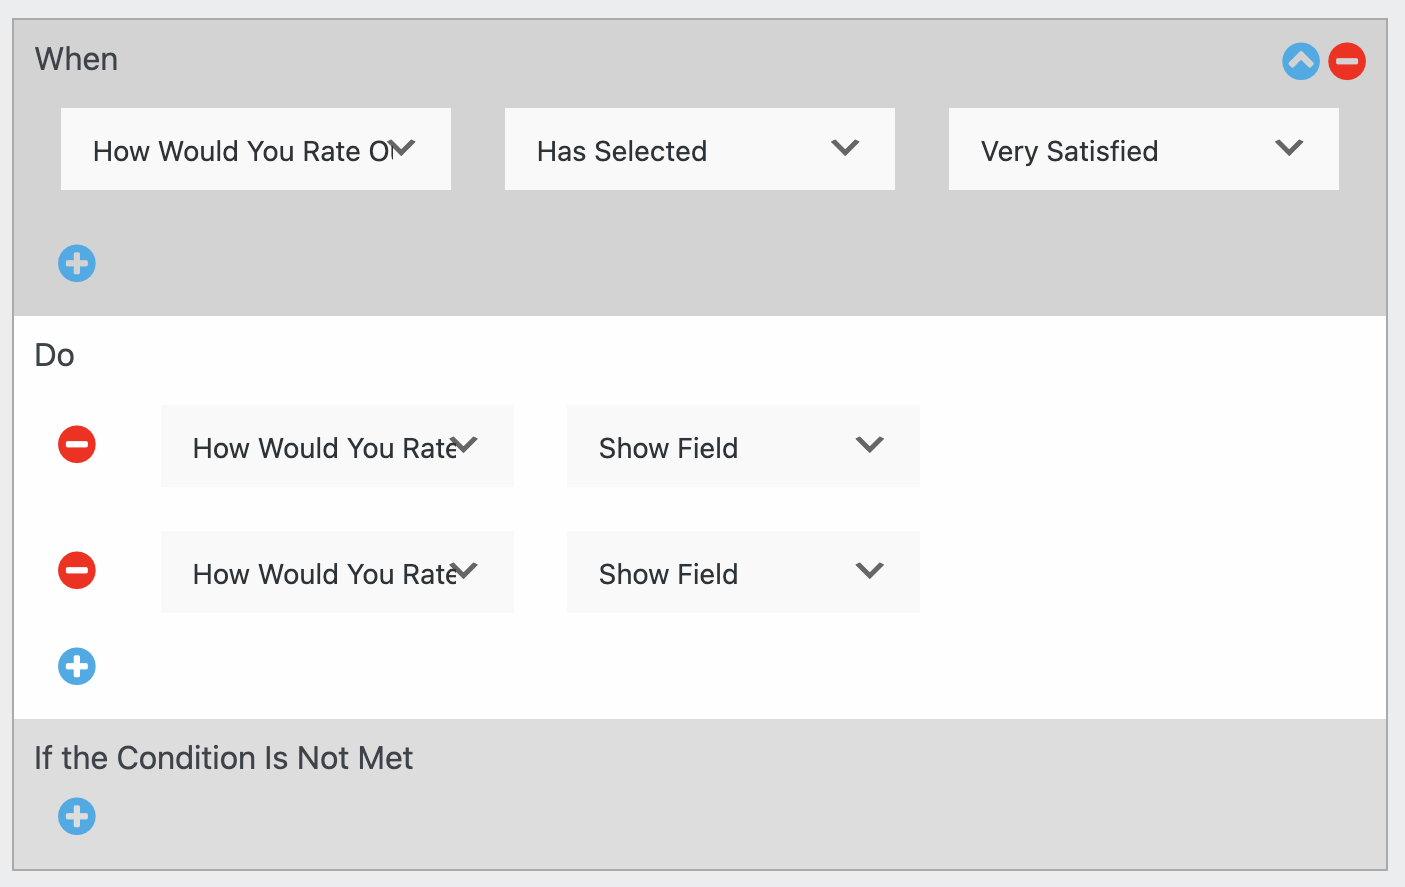Delete the second Do action row

point(77,570)
